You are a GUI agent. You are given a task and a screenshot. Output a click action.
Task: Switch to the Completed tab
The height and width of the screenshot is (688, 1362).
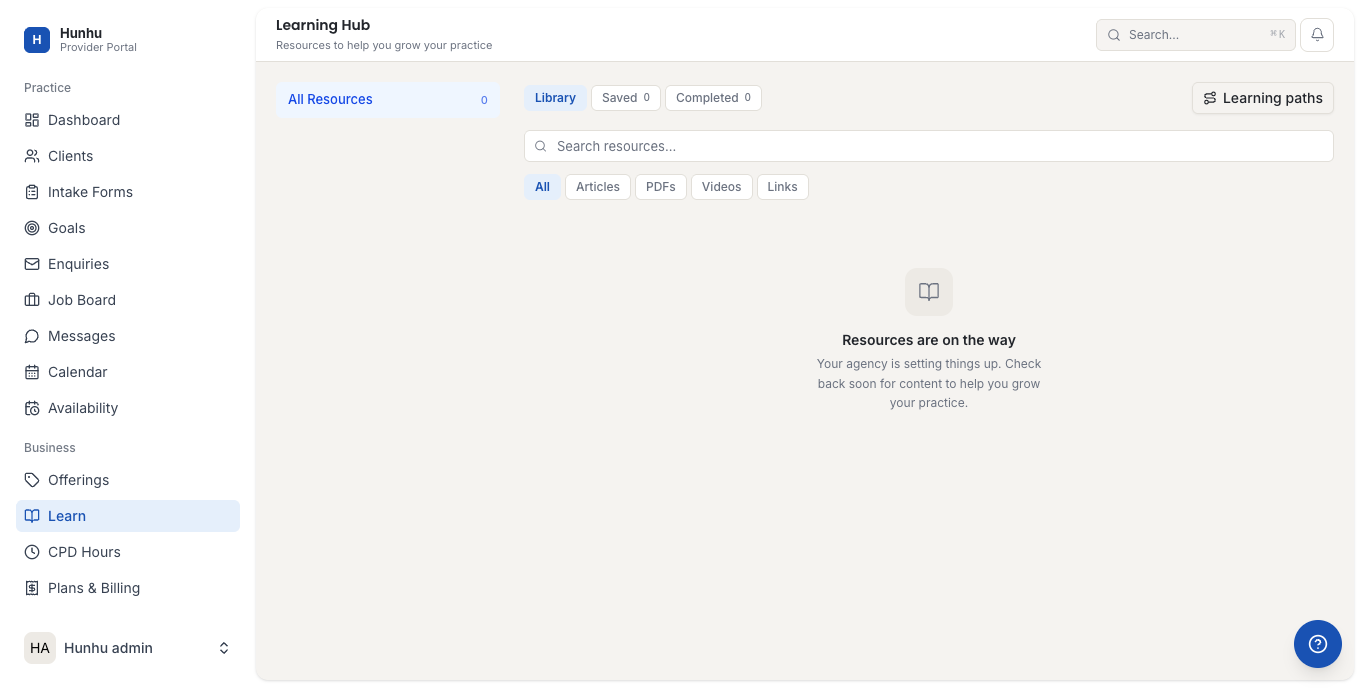tap(713, 98)
